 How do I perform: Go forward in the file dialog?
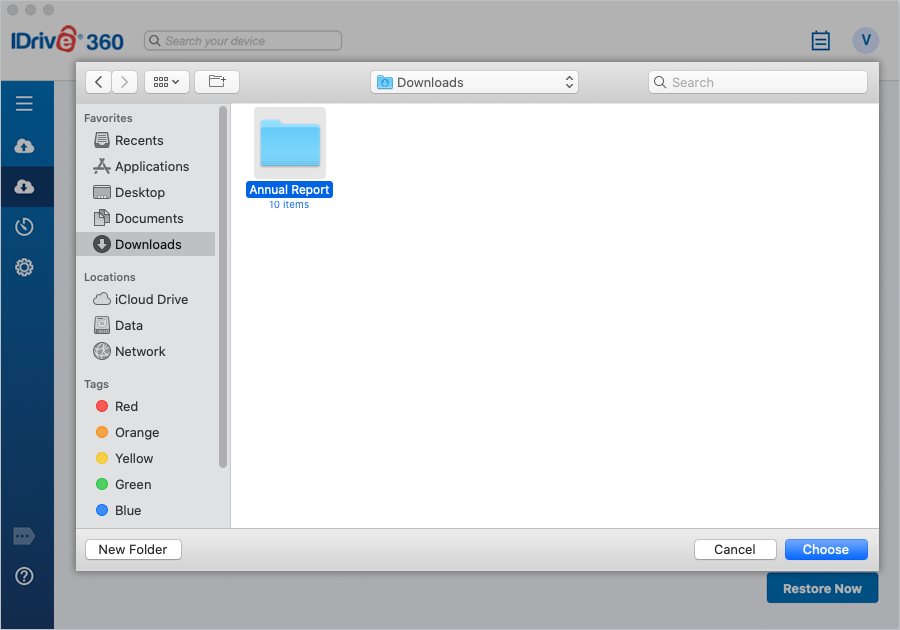tap(125, 82)
